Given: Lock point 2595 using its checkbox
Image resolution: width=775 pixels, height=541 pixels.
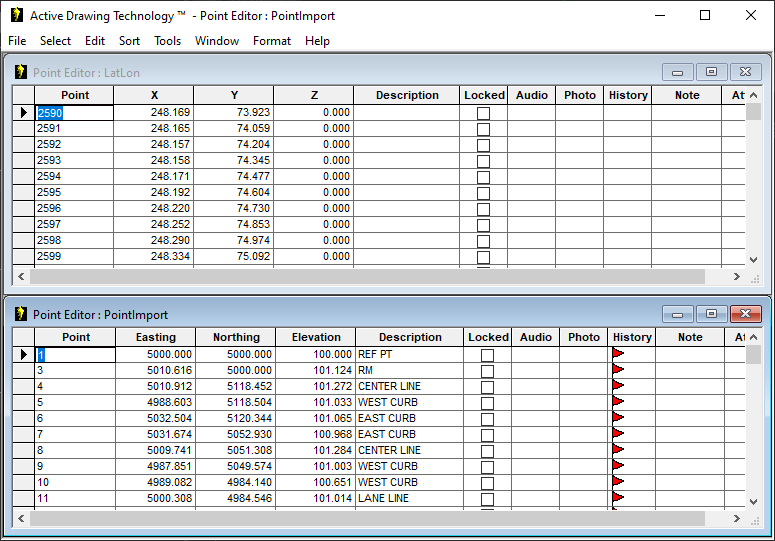Looking at the screenshot, I should [484, 193].
